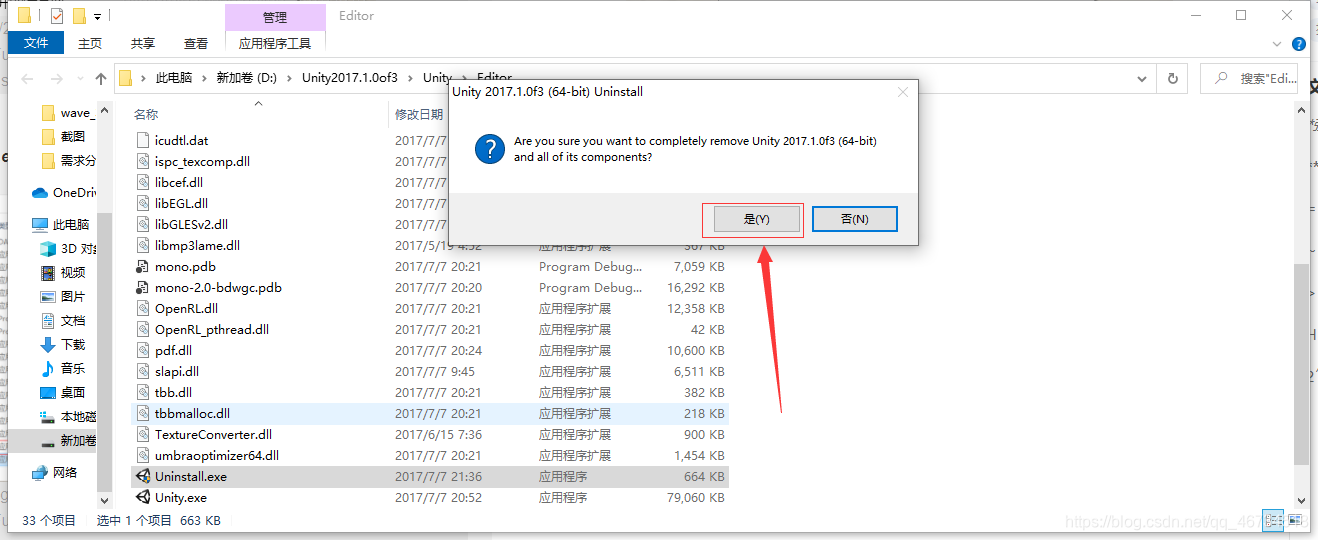Expand the chevron after Unity2017.1.0of3 in breadcrumb
The image size is (1318, 540).
pos(410,78)
